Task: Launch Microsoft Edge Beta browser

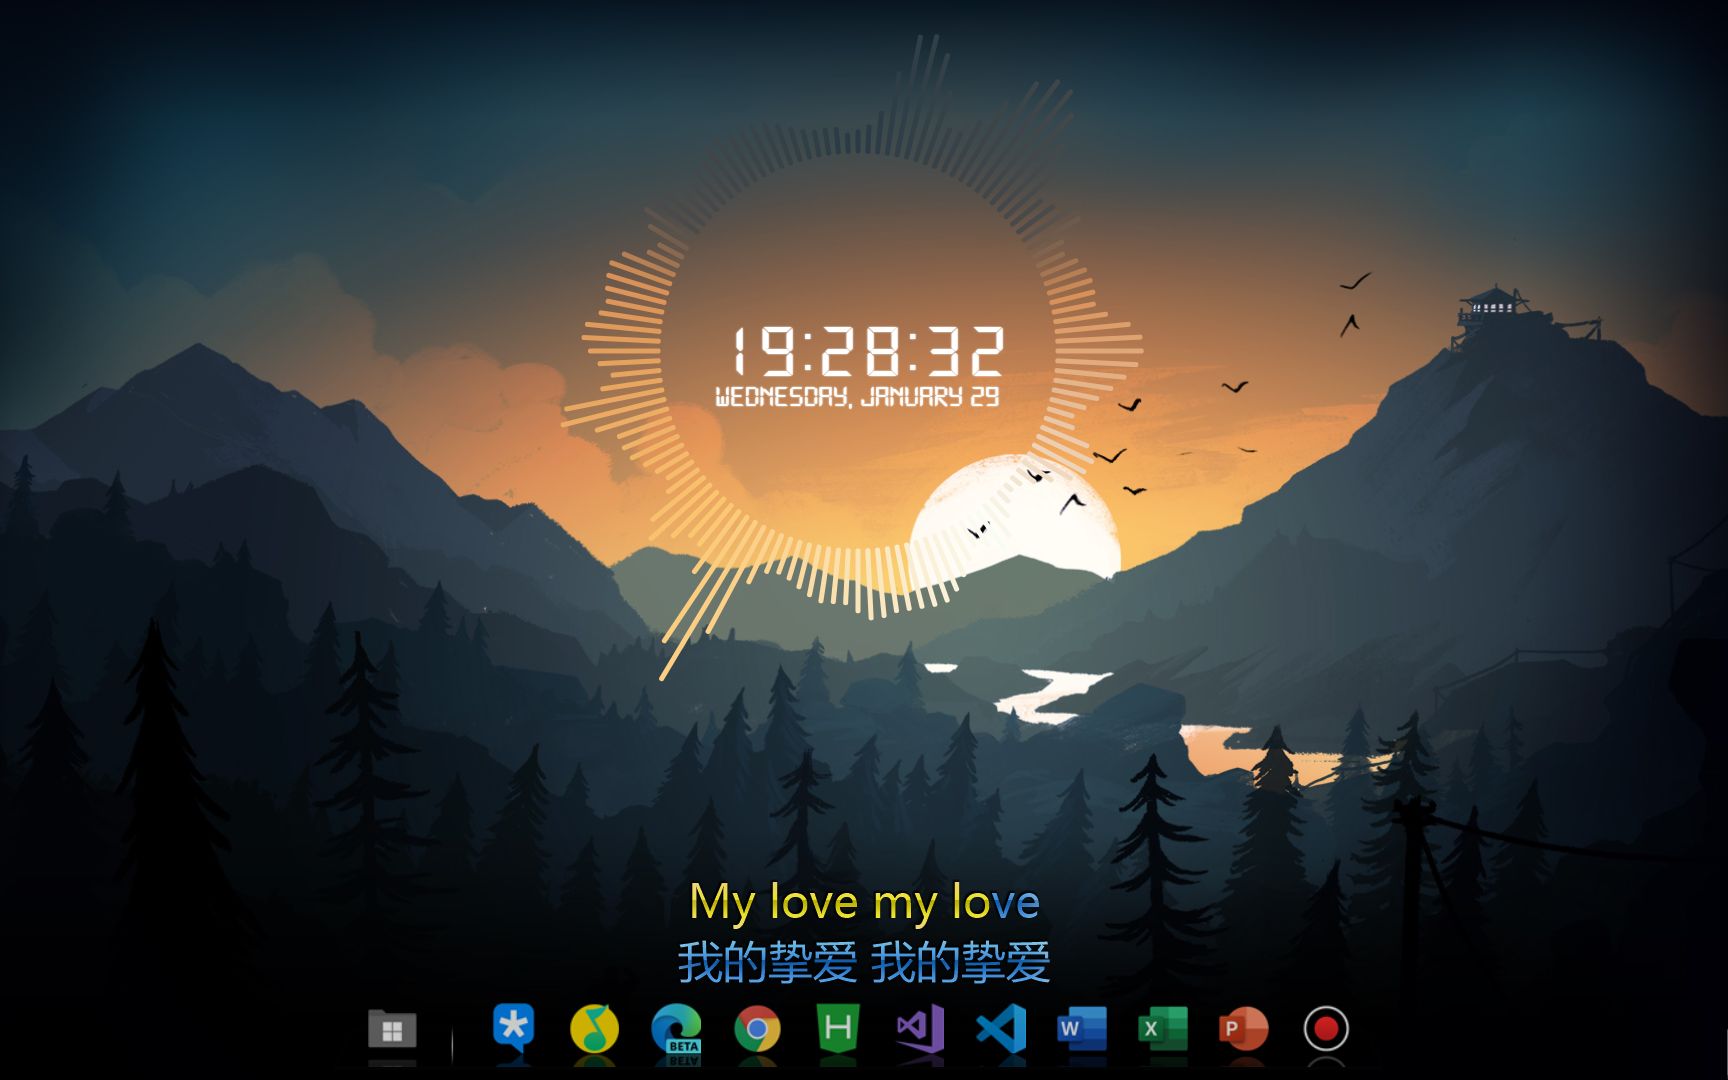Action: (677, 1029)
